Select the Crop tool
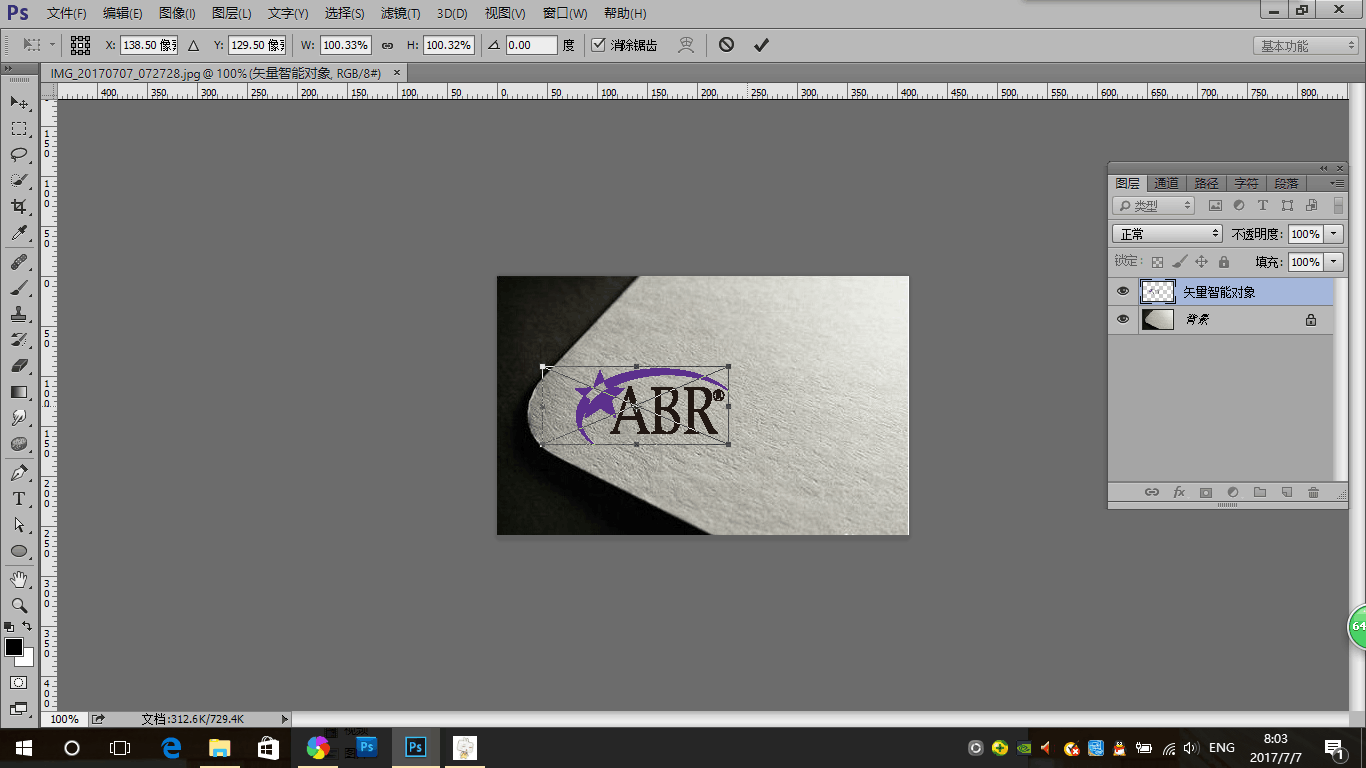1366x768 pixels. point(19,206)
